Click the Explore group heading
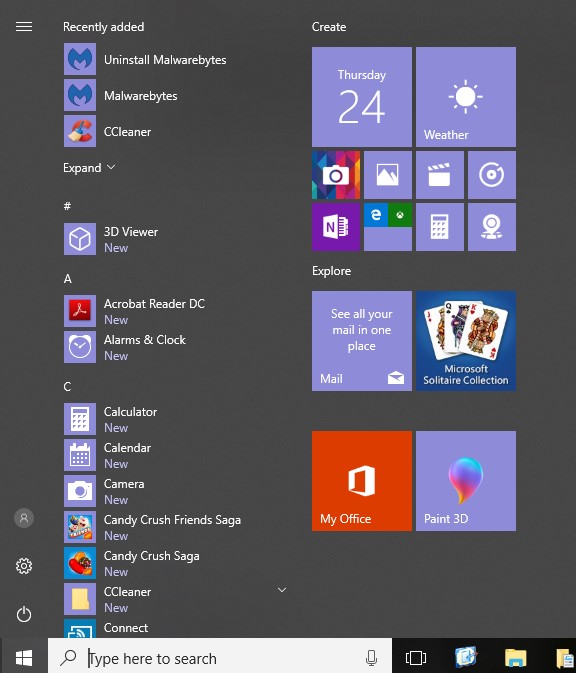 click(x=331, y=271)
